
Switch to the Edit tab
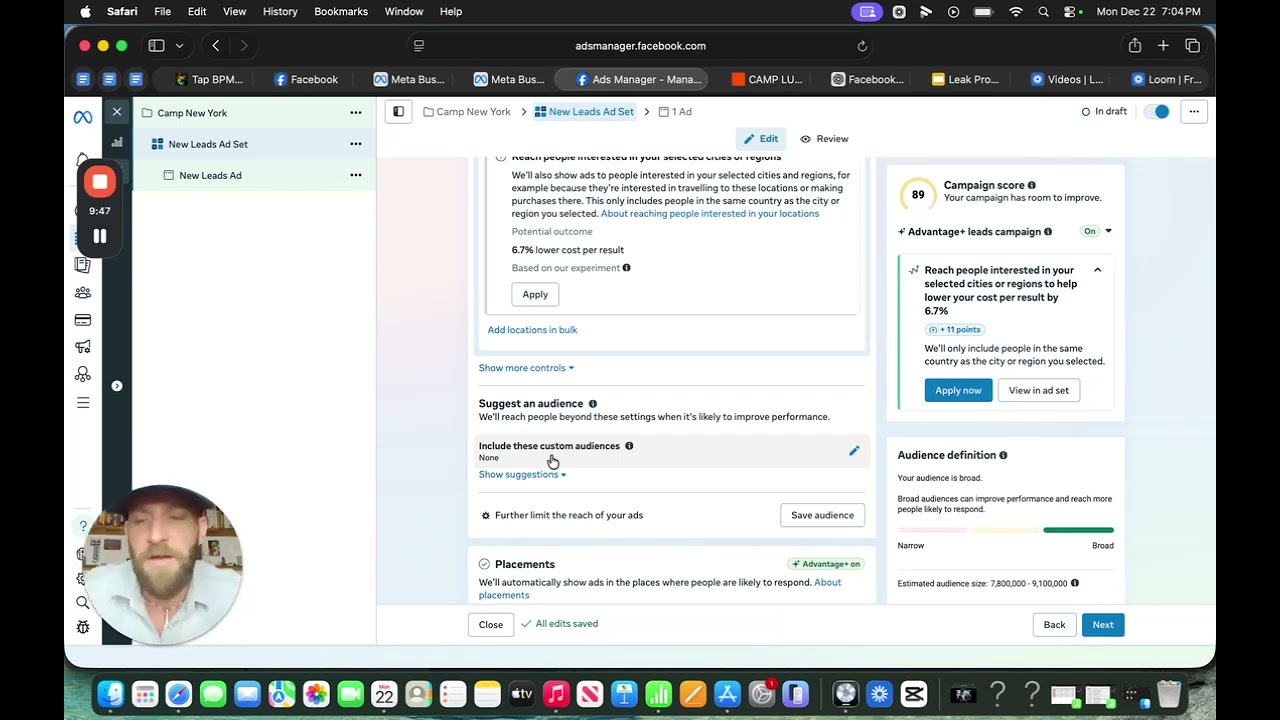pos(760,139)
